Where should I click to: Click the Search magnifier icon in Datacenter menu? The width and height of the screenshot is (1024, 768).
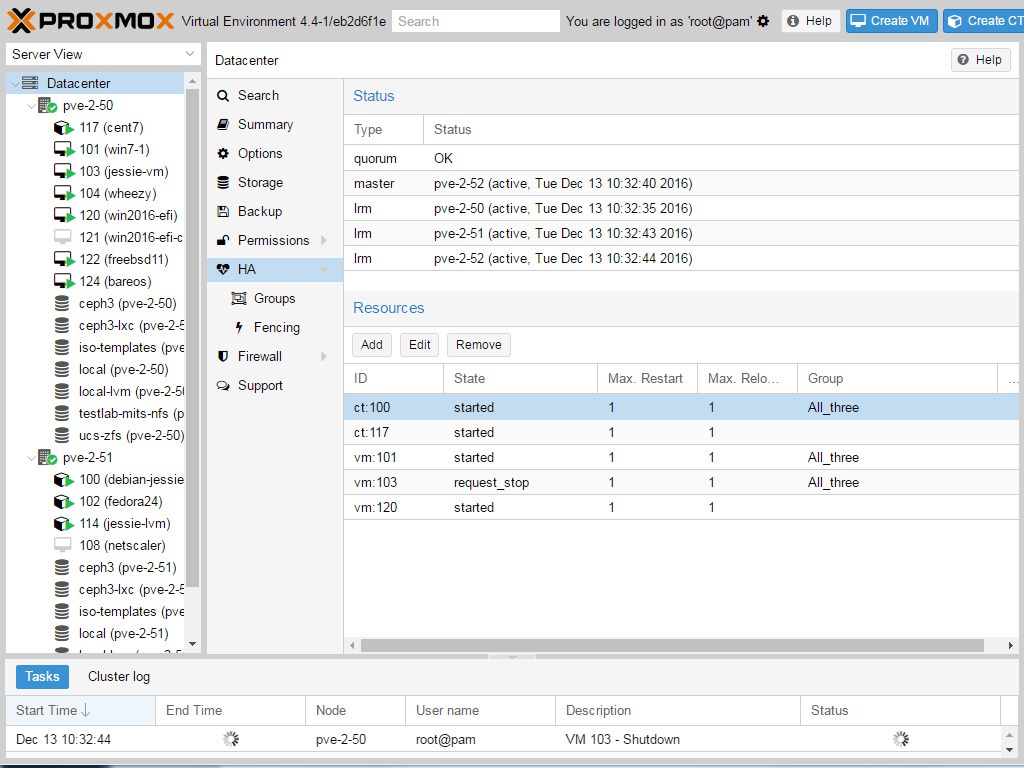pyautogui.click(x=223, y=96)
